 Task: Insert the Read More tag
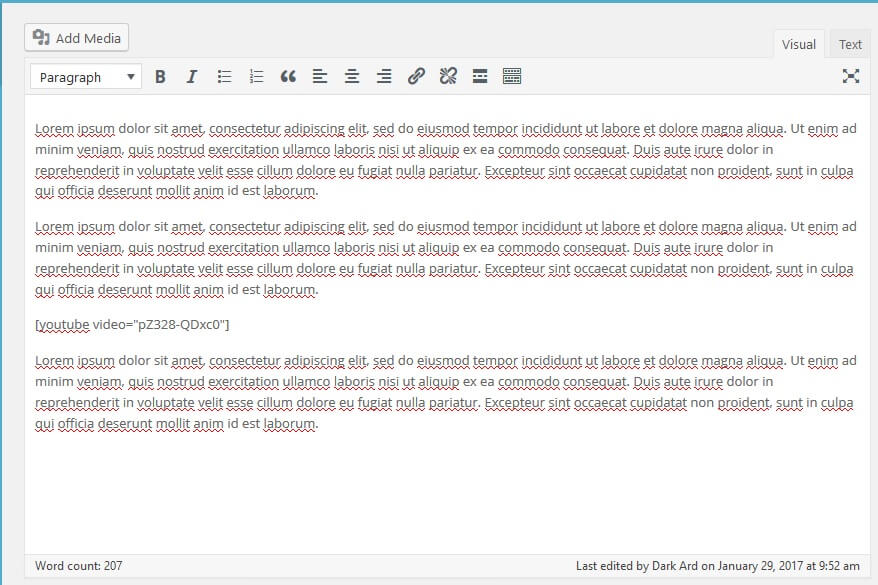click(480, 77)
